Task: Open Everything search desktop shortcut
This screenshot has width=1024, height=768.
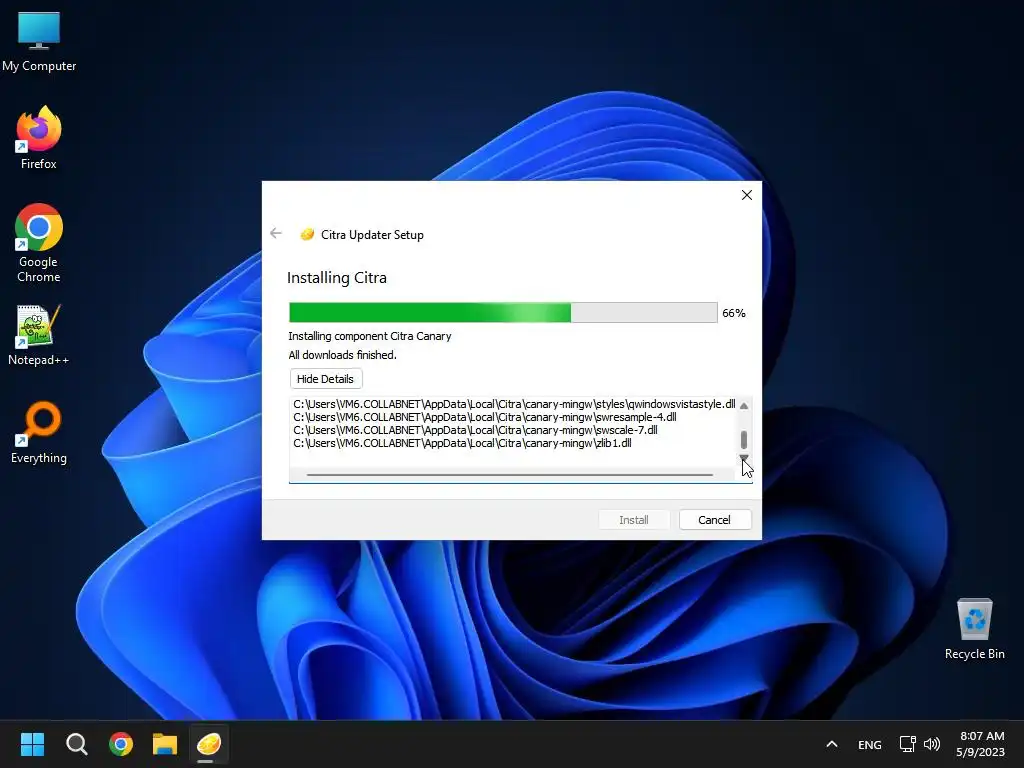Action: pyautogui.click(x=39, y=433)
